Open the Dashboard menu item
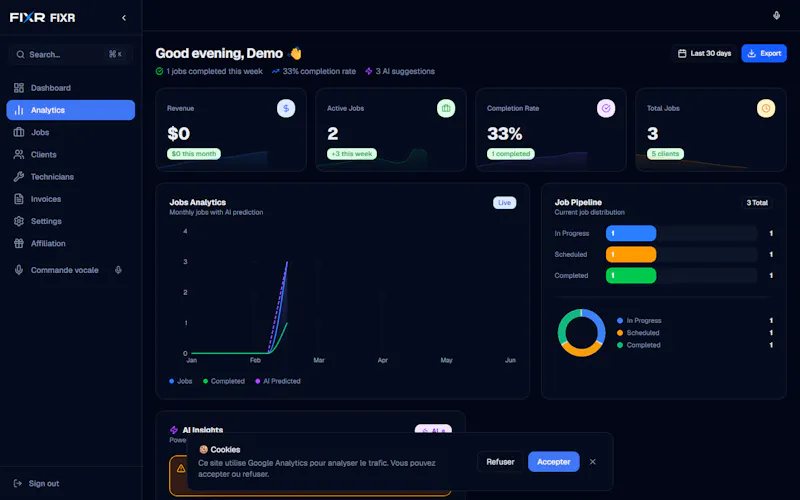Image resolution: width=800 pixels, height=500 pixels. [x=70, y=88]
